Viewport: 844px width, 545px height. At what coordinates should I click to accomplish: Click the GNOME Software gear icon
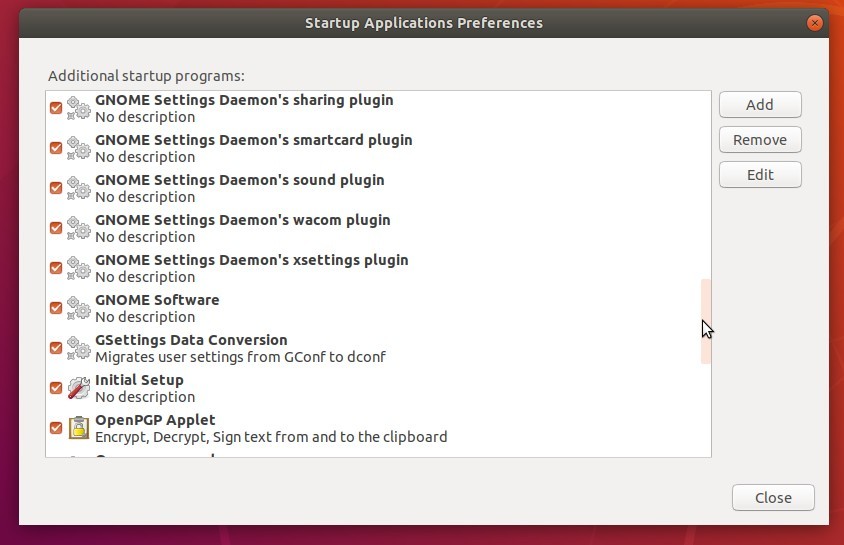79,308
